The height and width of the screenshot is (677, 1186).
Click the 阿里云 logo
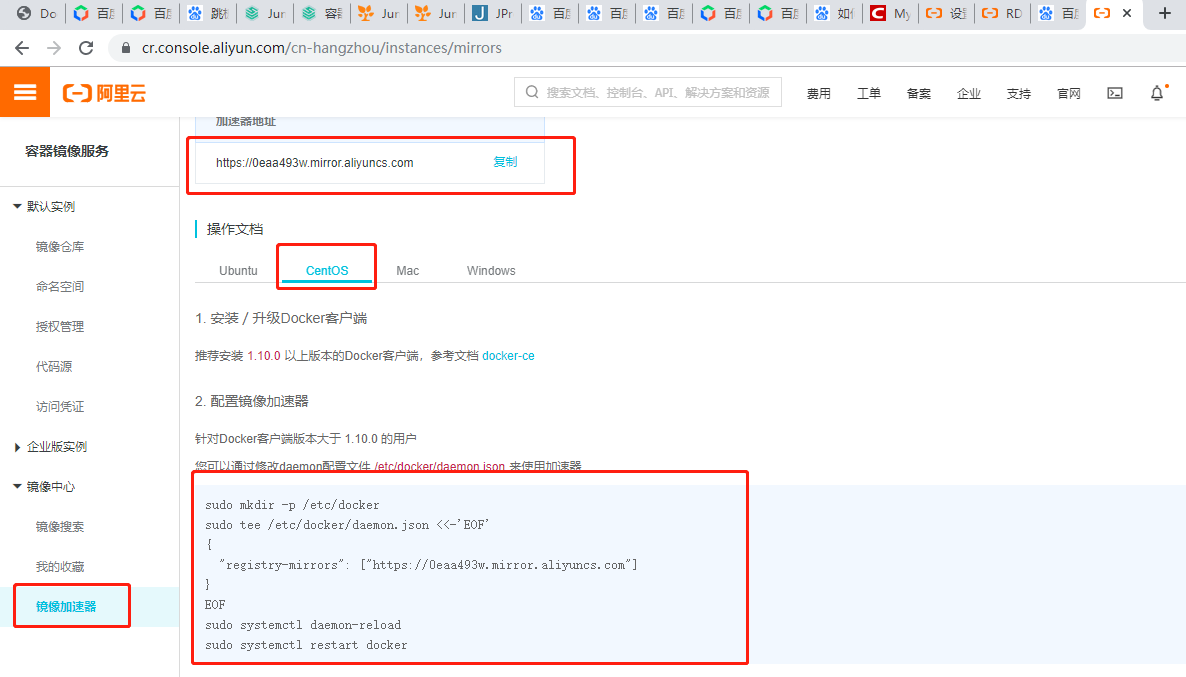pos(104,93)
